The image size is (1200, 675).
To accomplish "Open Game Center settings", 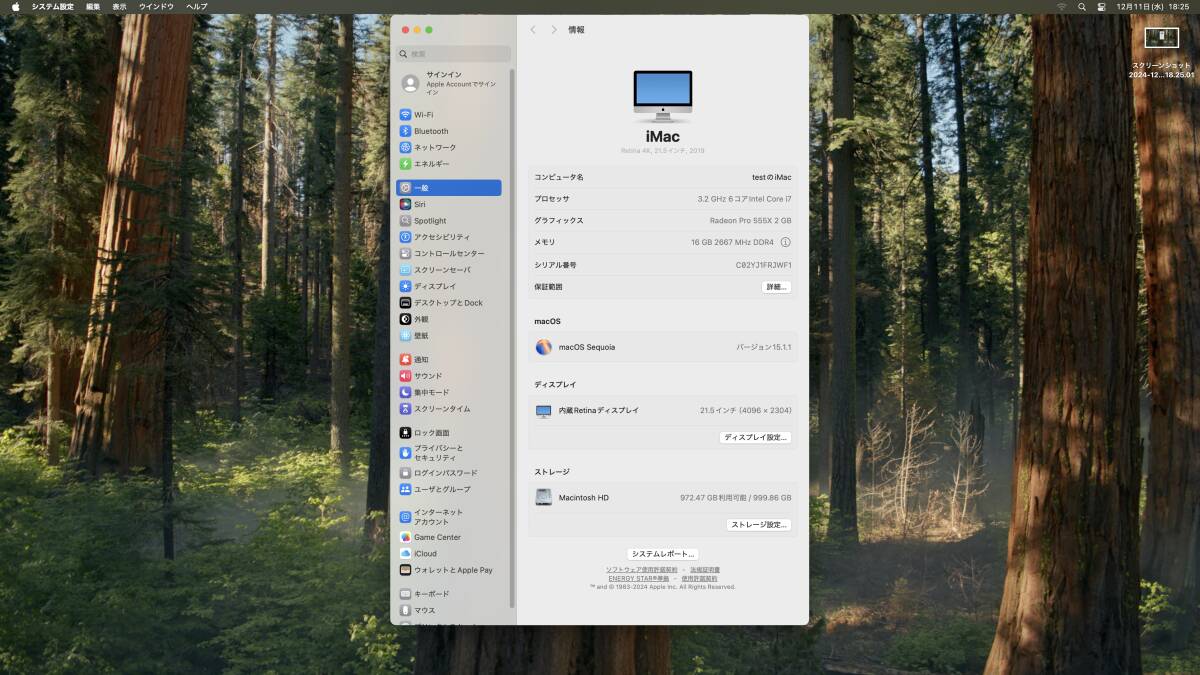I will pyautogui.click(x=436, y=537).
